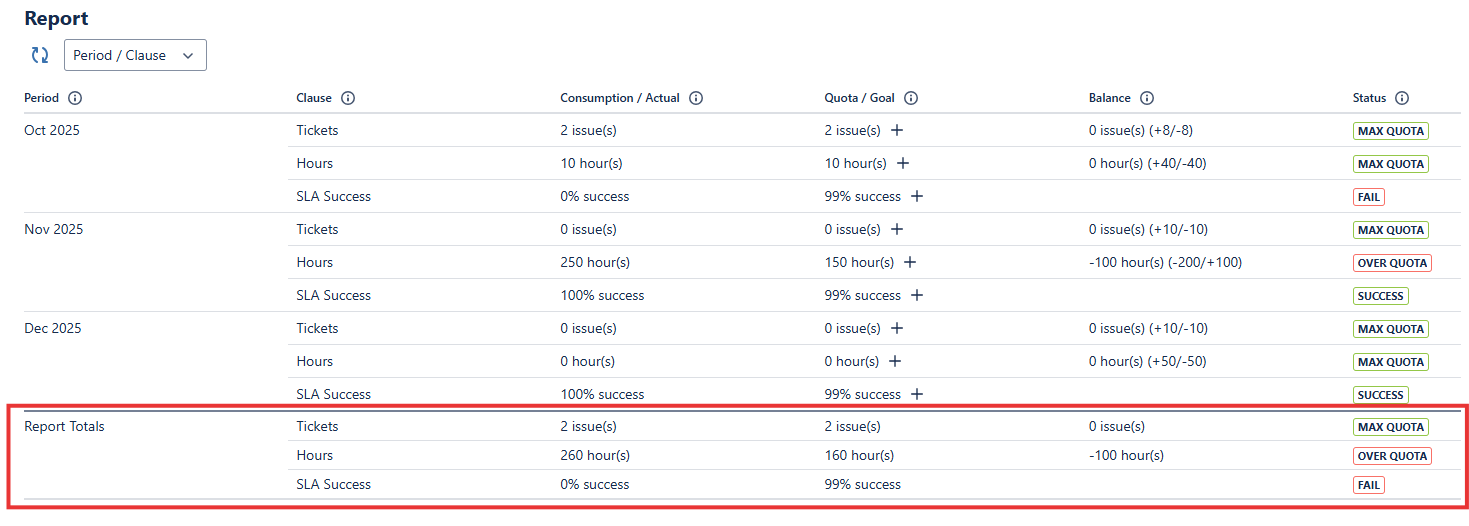Click the Report Totals row label
This screenshot has width=1469, height=526.
point(64,426)
